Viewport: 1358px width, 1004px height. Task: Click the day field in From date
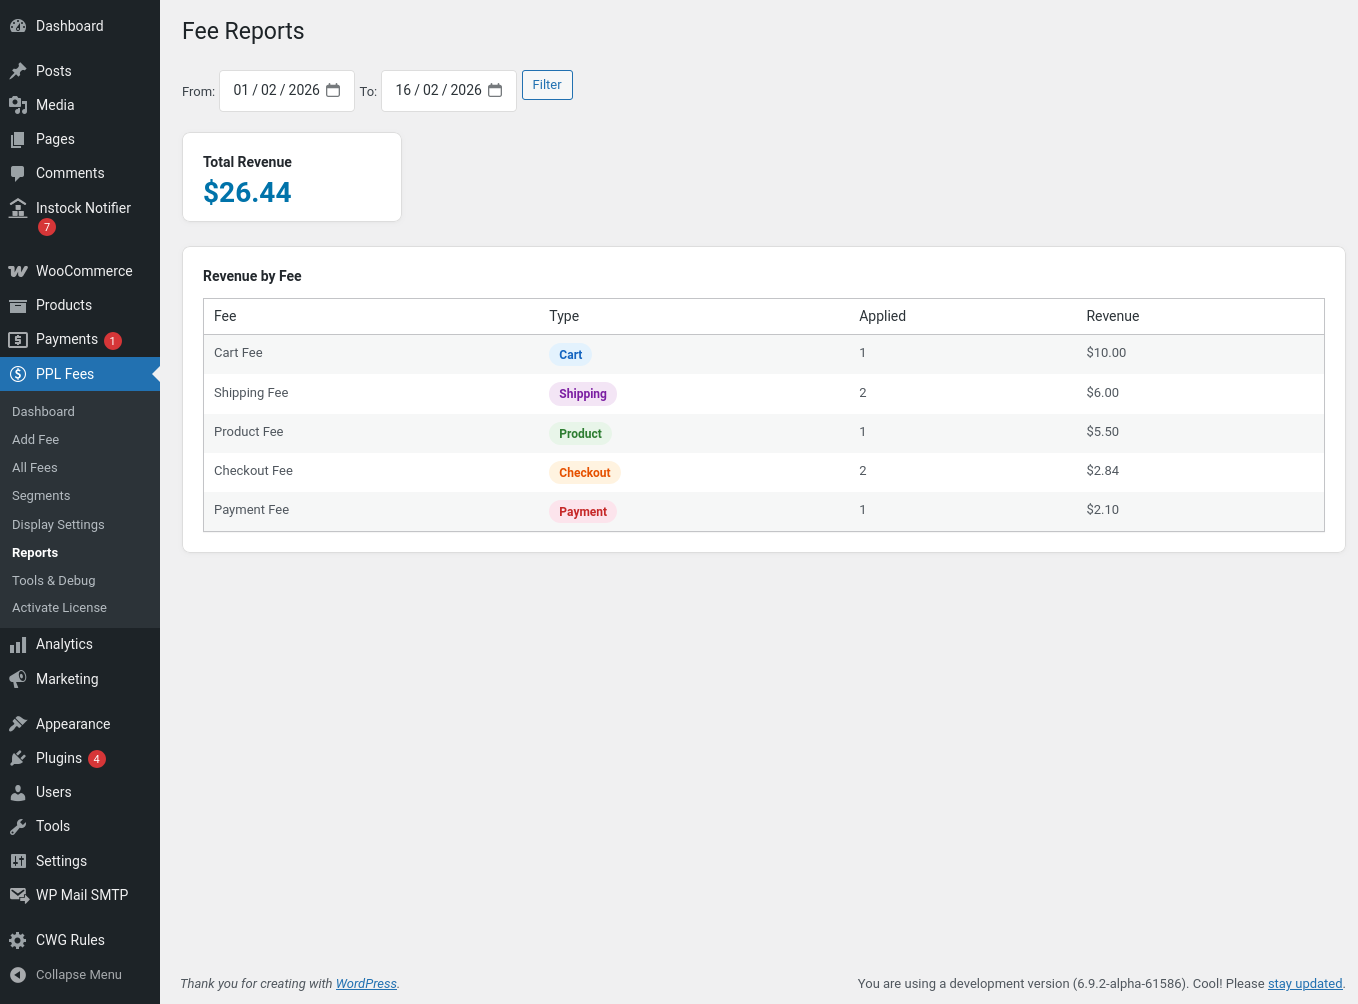(241, 90)
